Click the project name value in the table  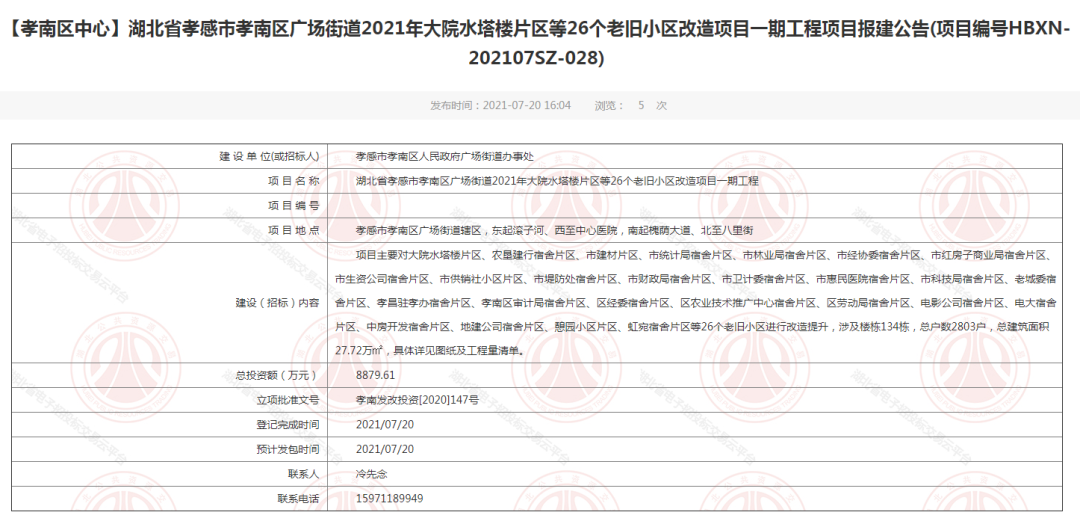click(x=557, y=181)
